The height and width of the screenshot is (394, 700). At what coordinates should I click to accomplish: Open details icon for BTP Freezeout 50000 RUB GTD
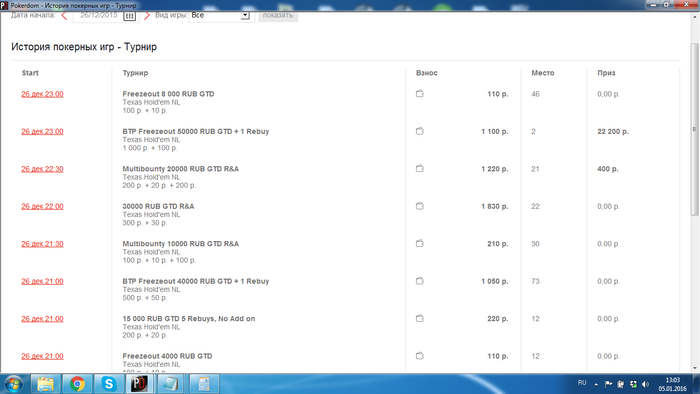420,131
